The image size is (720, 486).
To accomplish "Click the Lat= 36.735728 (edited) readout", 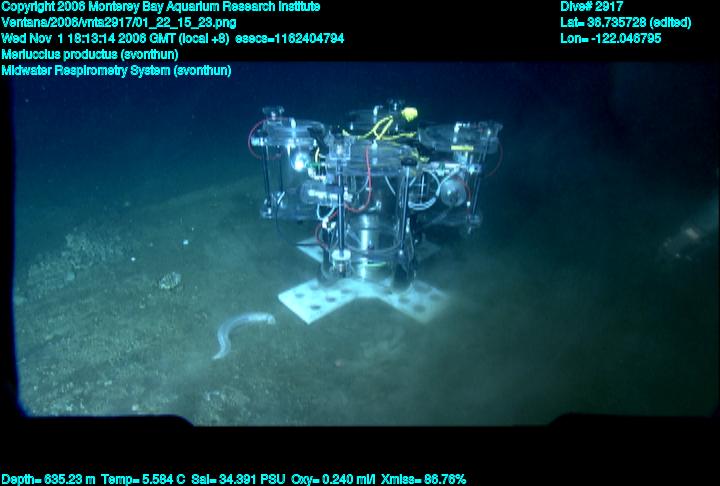I will 625,23.
